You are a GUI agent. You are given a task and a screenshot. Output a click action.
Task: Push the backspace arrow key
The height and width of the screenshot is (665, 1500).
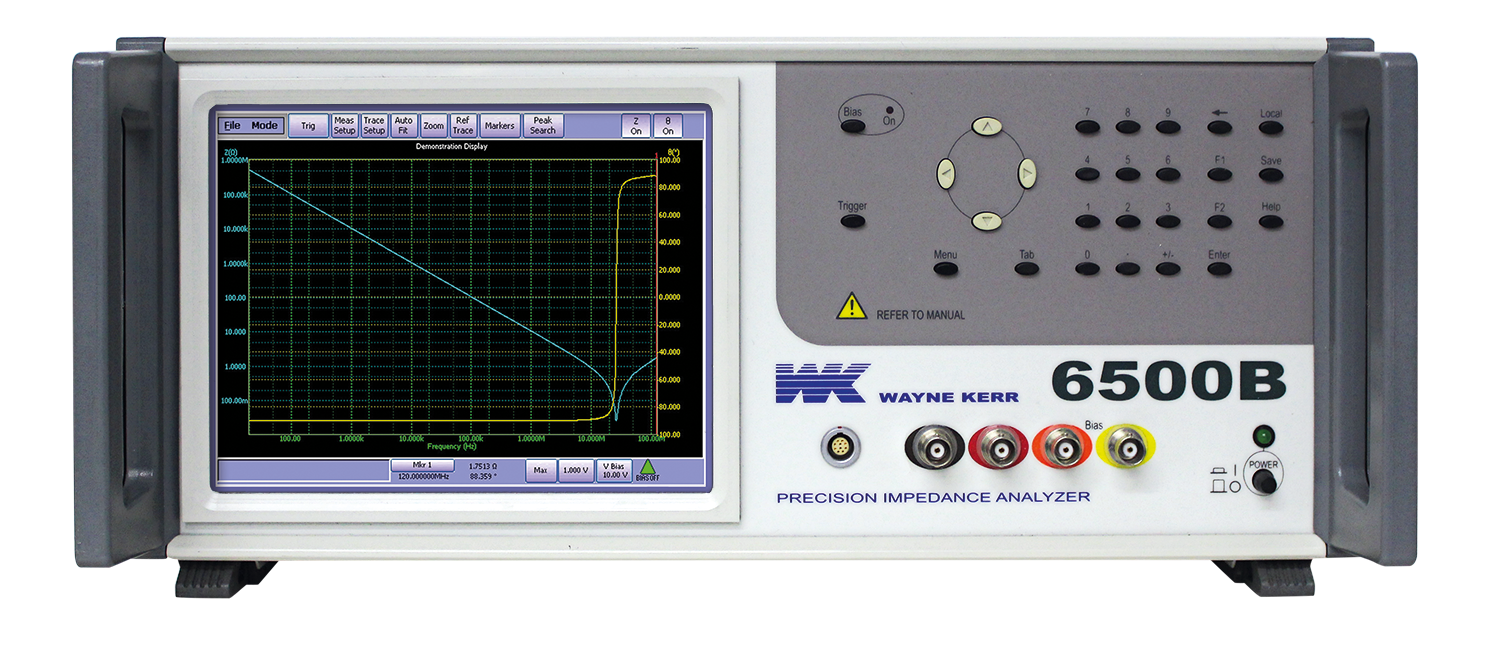point(1219,127)
